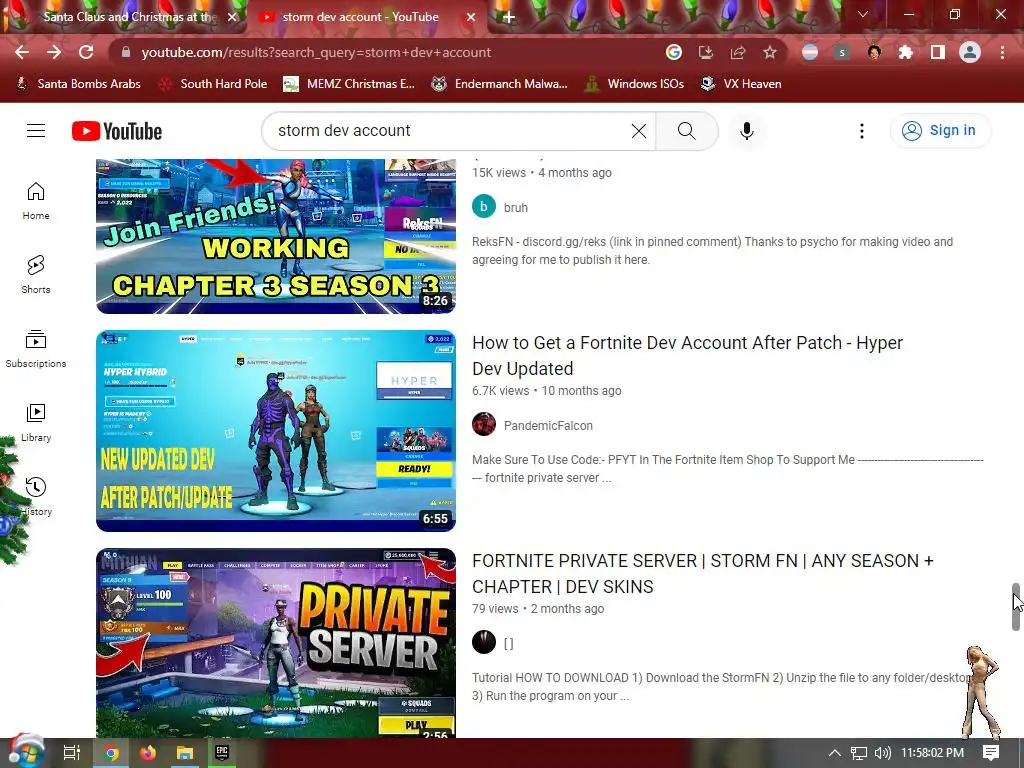Close the Santa Claus and Christmas tab
This screenshot has height=768, width=1024.
tap(232, 18)
